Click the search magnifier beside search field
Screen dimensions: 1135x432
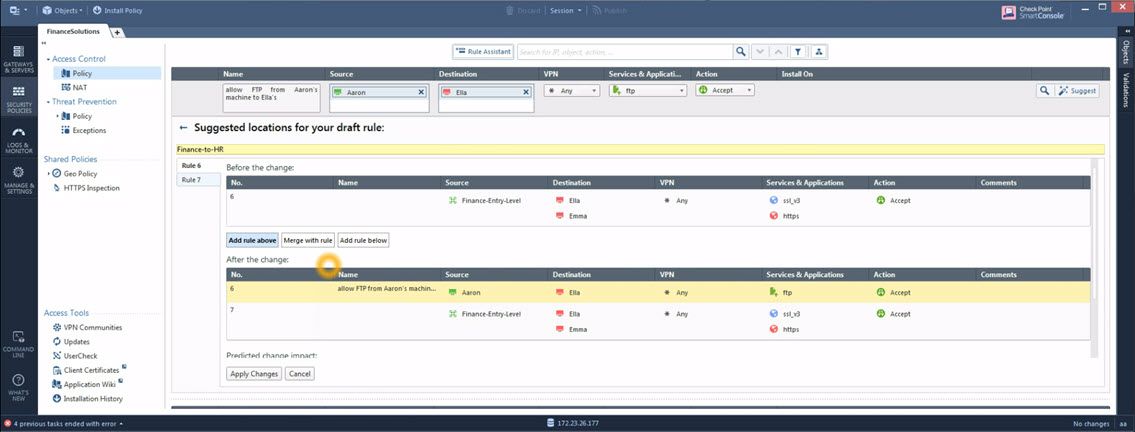(x=741, y=52)
